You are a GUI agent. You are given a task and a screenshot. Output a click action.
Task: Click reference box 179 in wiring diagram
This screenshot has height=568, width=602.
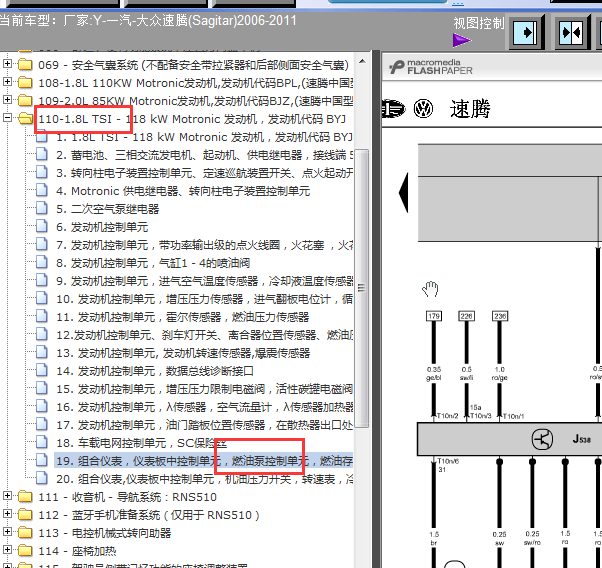point(434,316)
